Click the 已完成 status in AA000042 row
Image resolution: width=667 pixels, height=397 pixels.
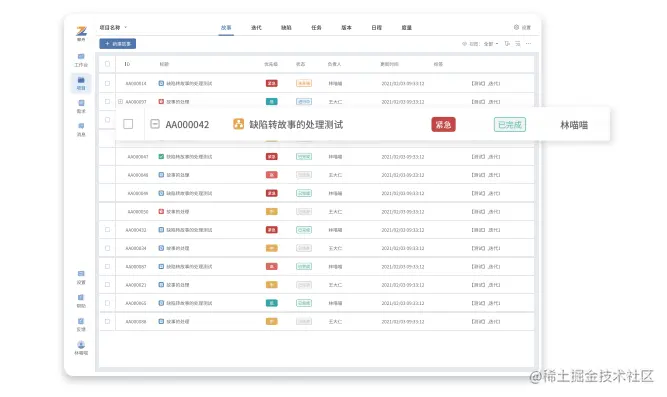(510, 125)
